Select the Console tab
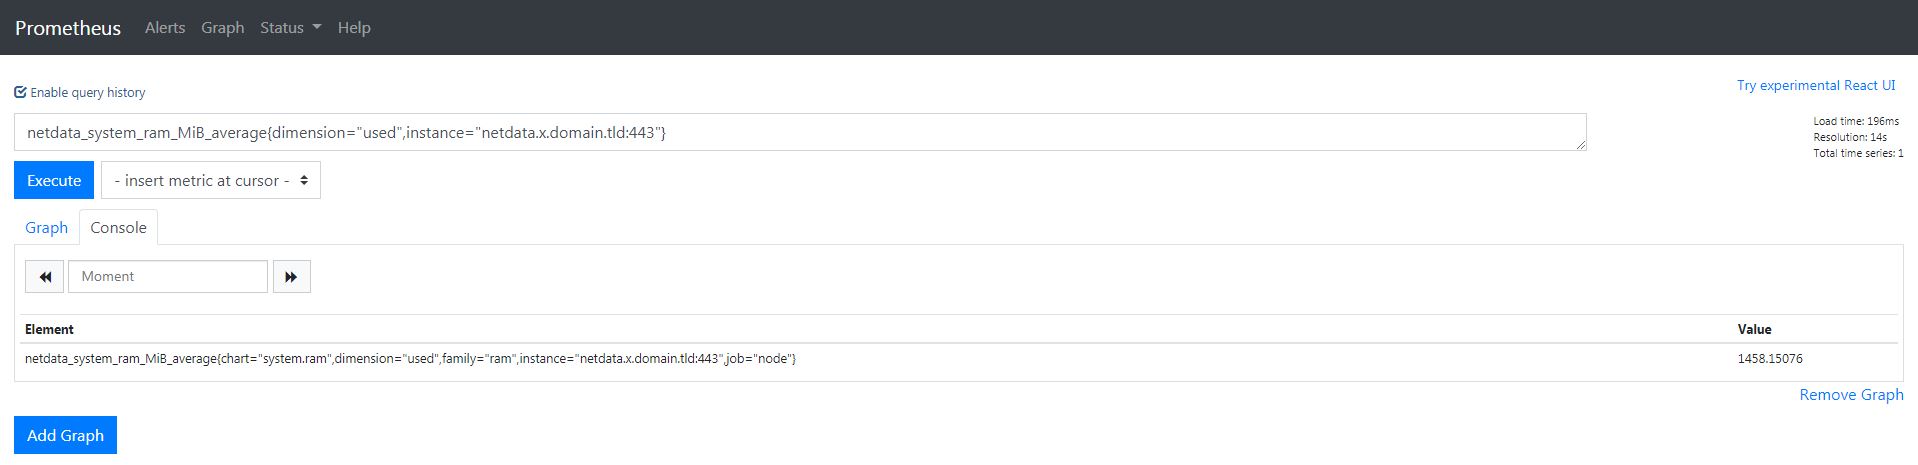Screen dimensions: 1918x465 click(118, 227)
